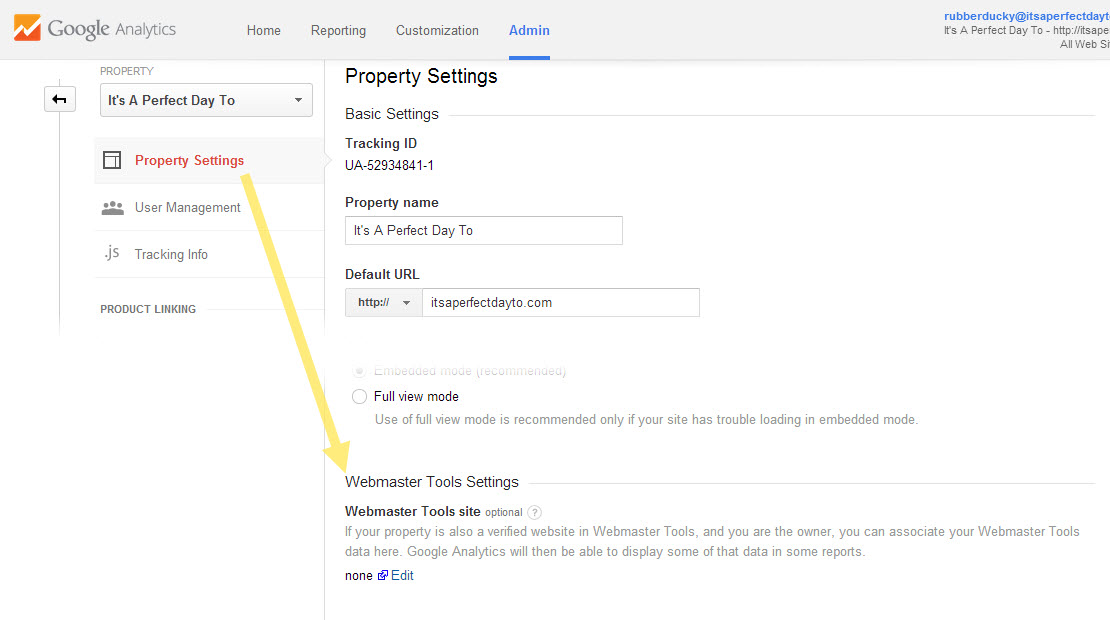The width and height of the screenshot is (1110, 620).
Task: Click into the Property name field
Action: click(x=484, y=230)
